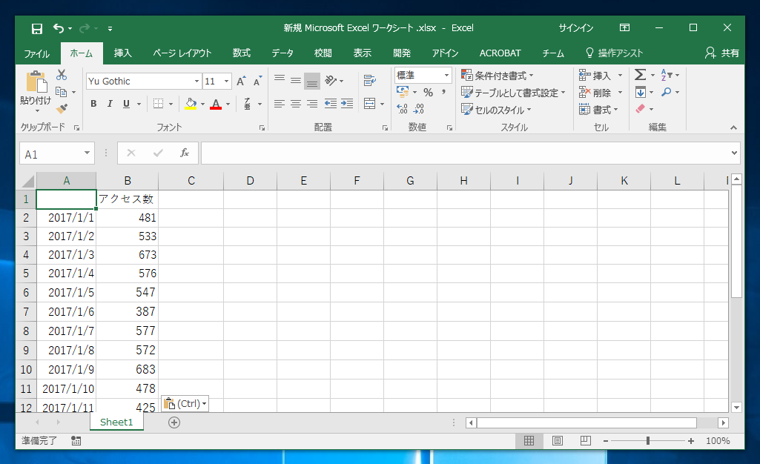Switch to page layout view in status bar

pos(557,440)
